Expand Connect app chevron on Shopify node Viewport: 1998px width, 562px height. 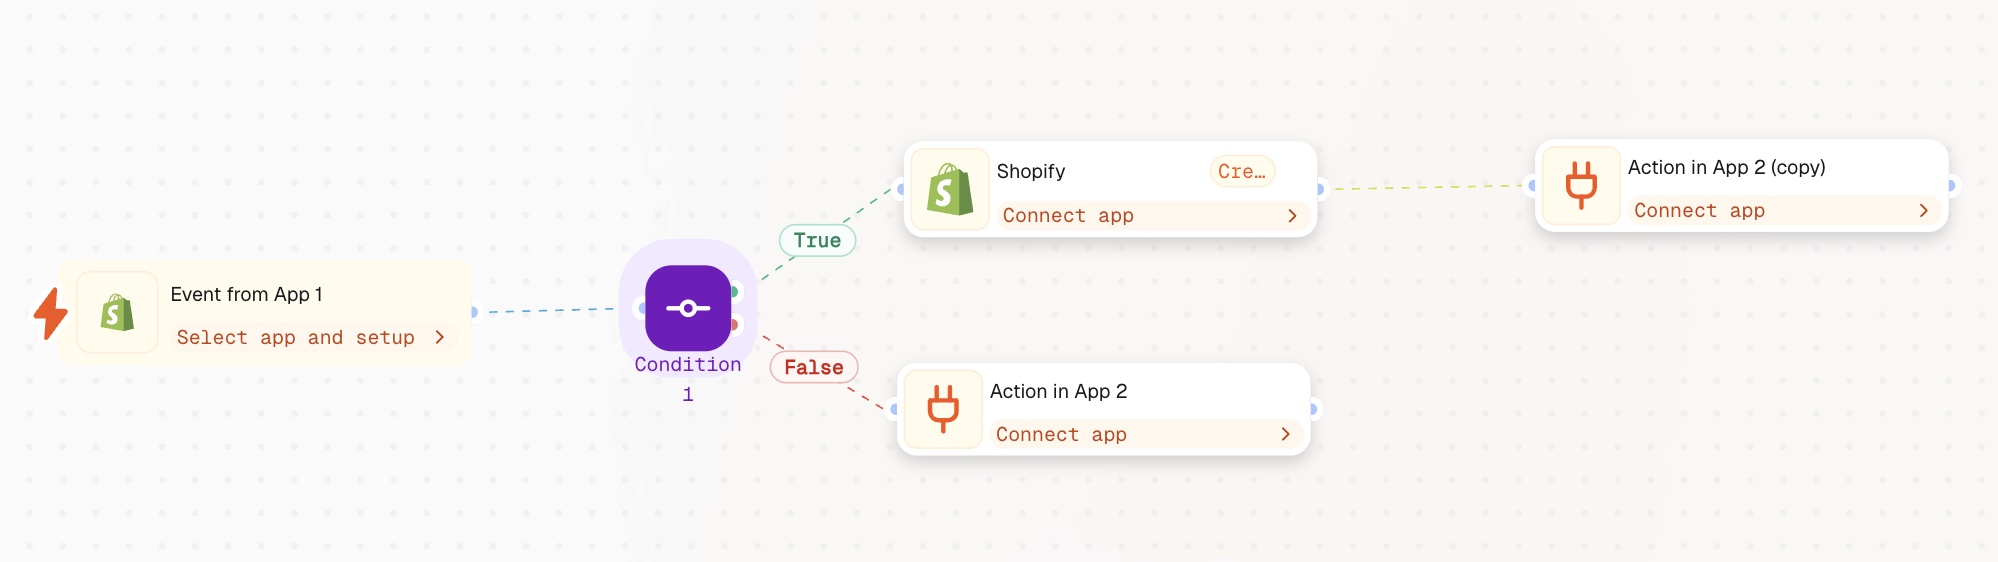tap(1292, 215)
